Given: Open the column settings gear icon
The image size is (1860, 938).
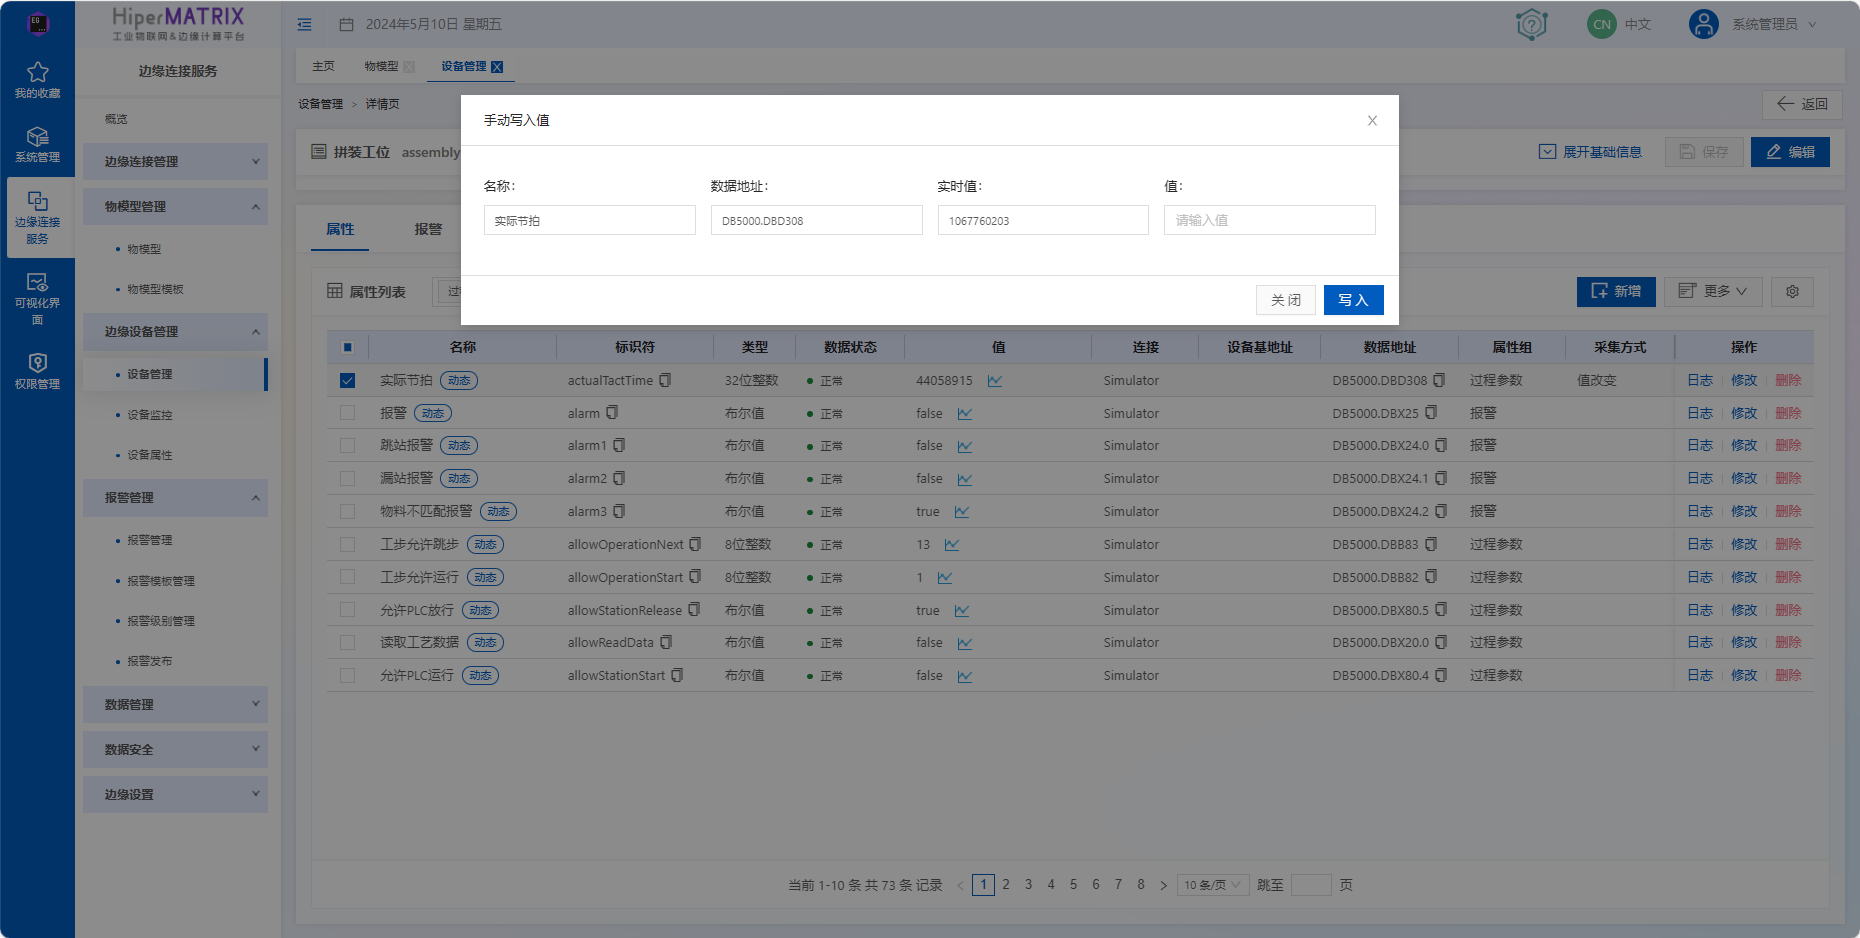Looking at the screenshot, I should click(x=1792, y=291).
